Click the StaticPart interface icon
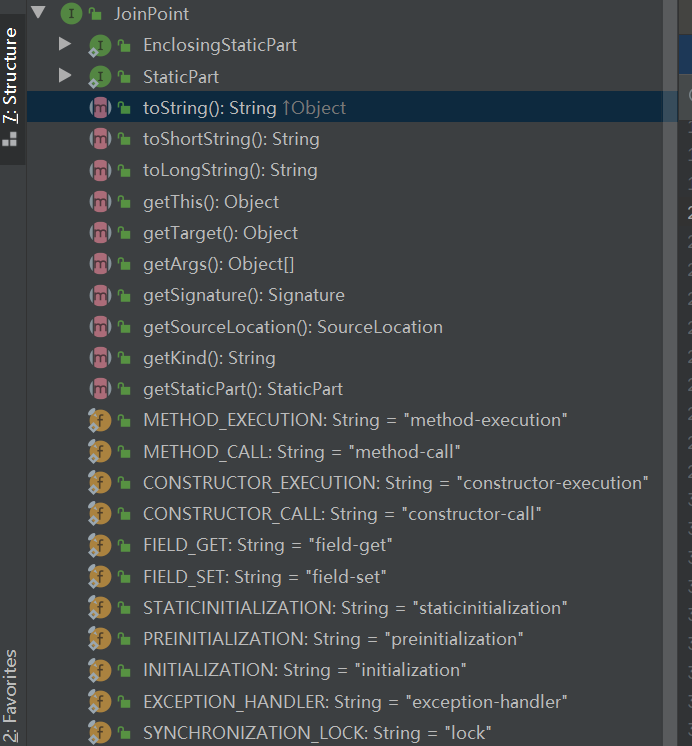 pyautogui.click(x=100, y=77)
